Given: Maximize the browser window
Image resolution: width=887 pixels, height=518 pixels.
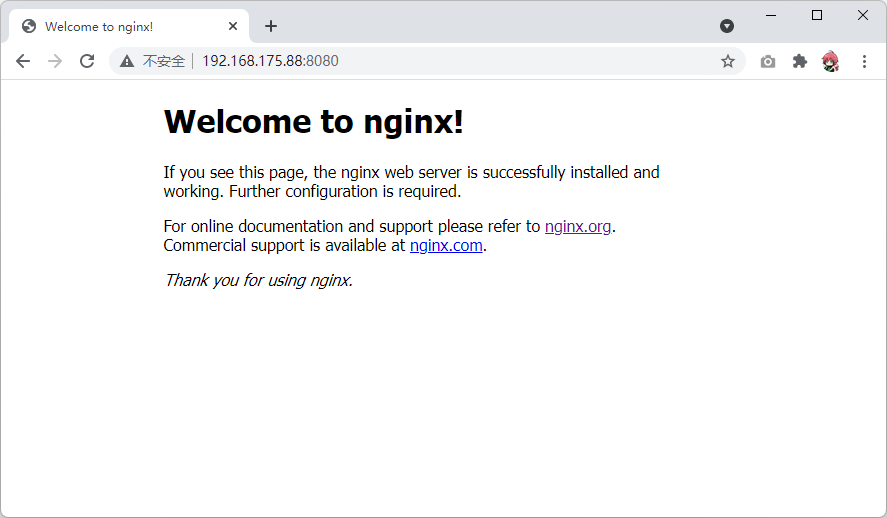Looking at the screenshot, I should [817, 15].
